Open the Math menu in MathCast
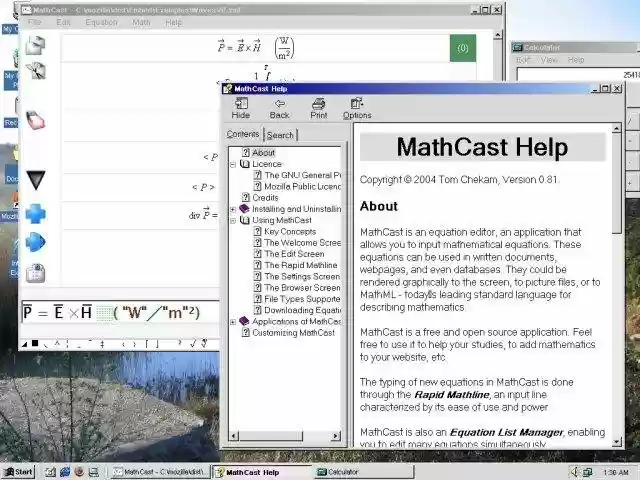 (x=141, y=22)
